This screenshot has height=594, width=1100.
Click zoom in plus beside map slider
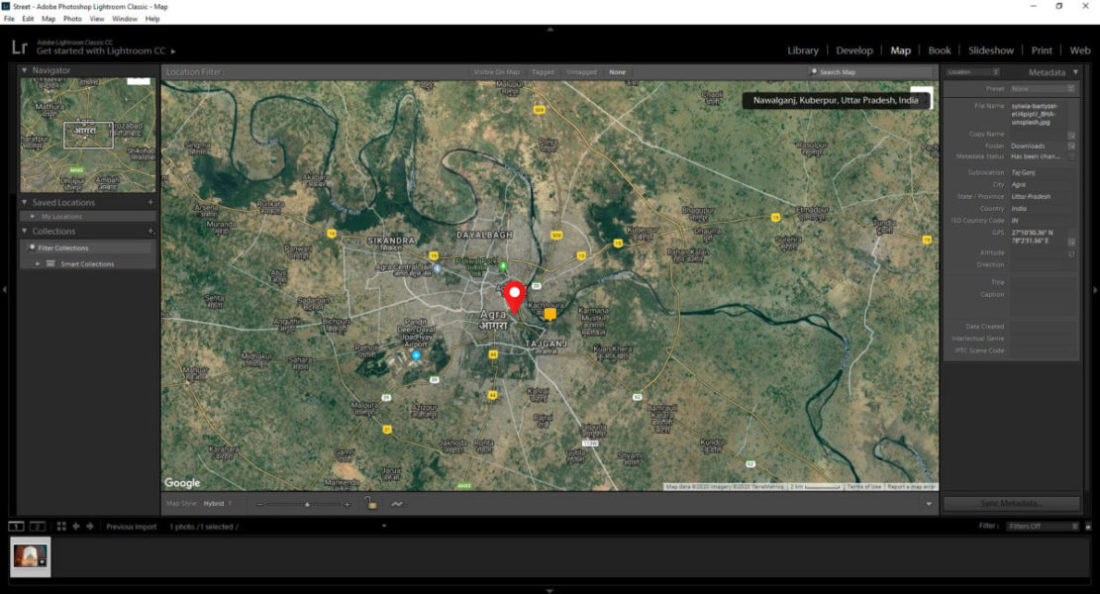(347, 504)
